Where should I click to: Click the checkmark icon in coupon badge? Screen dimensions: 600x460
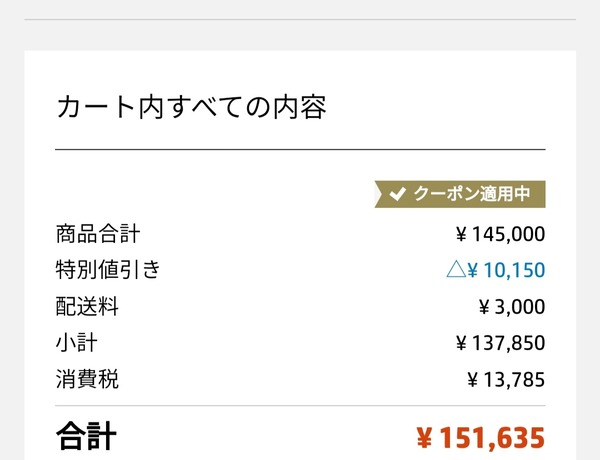point(398,194)
